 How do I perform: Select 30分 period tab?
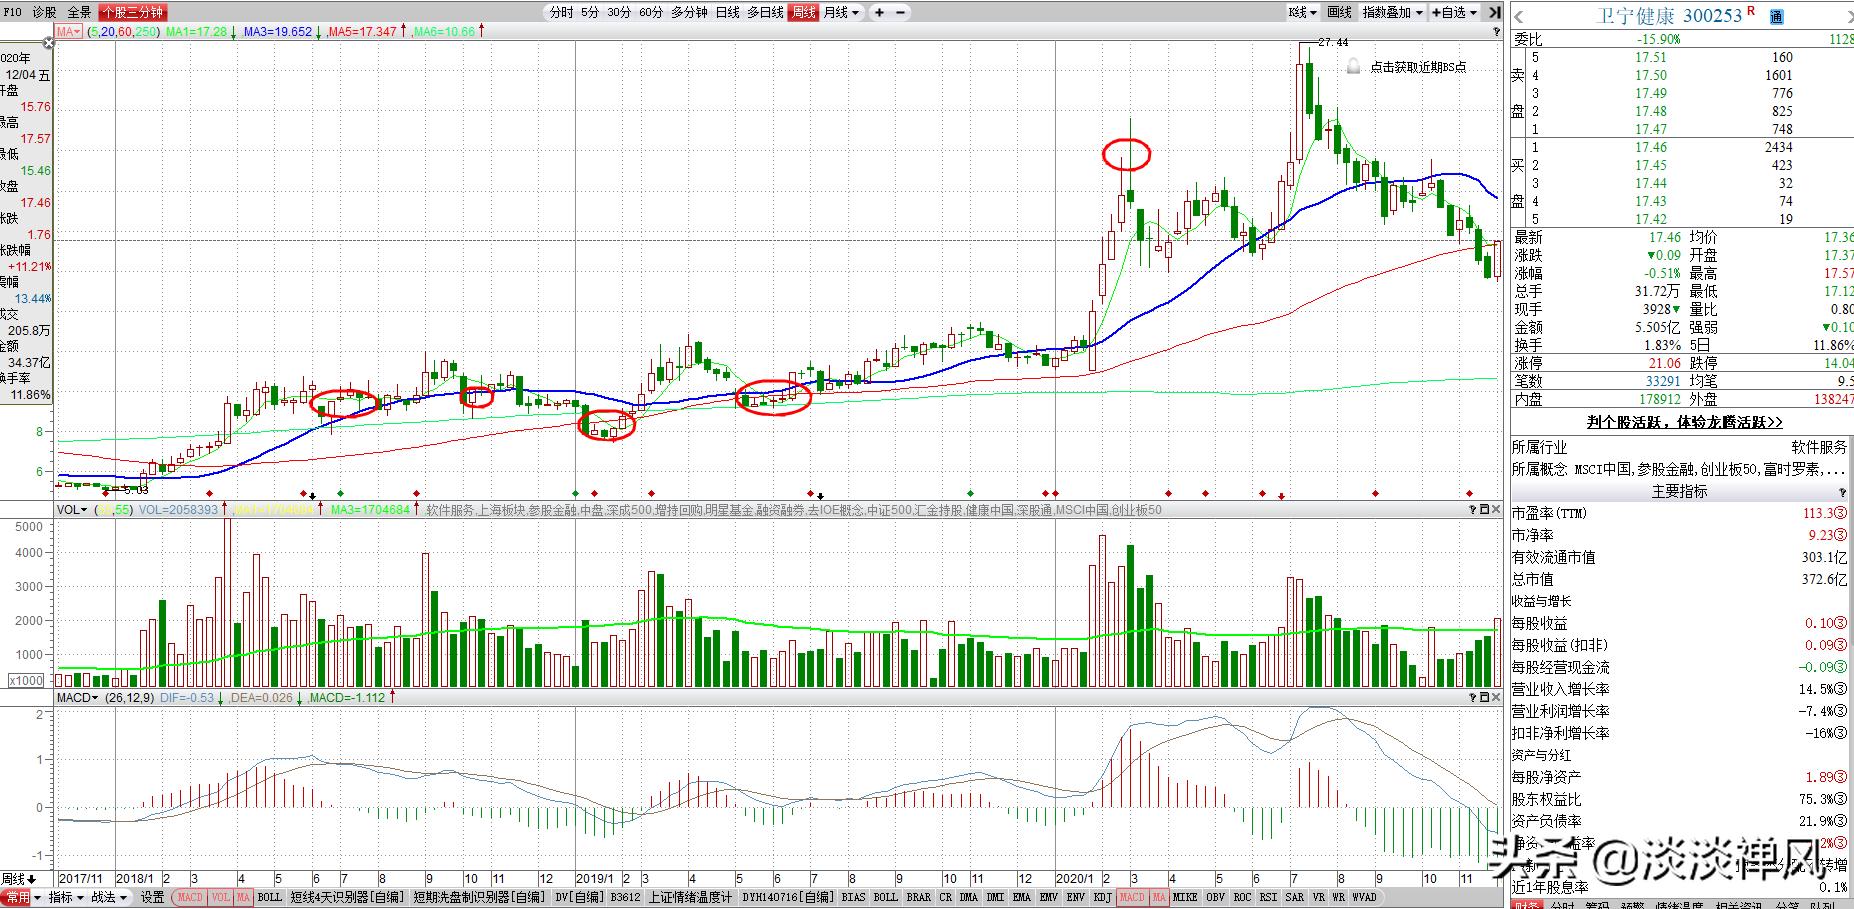click(619, 12)
